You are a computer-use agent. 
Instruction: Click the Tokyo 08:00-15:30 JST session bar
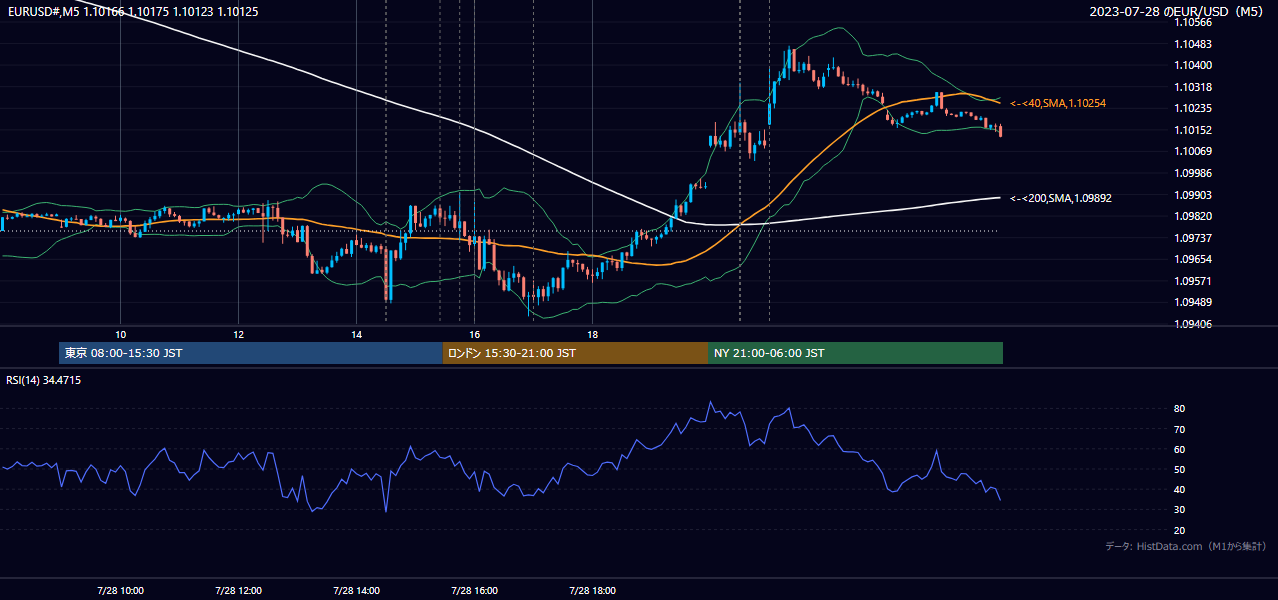[x=251, y=353]
